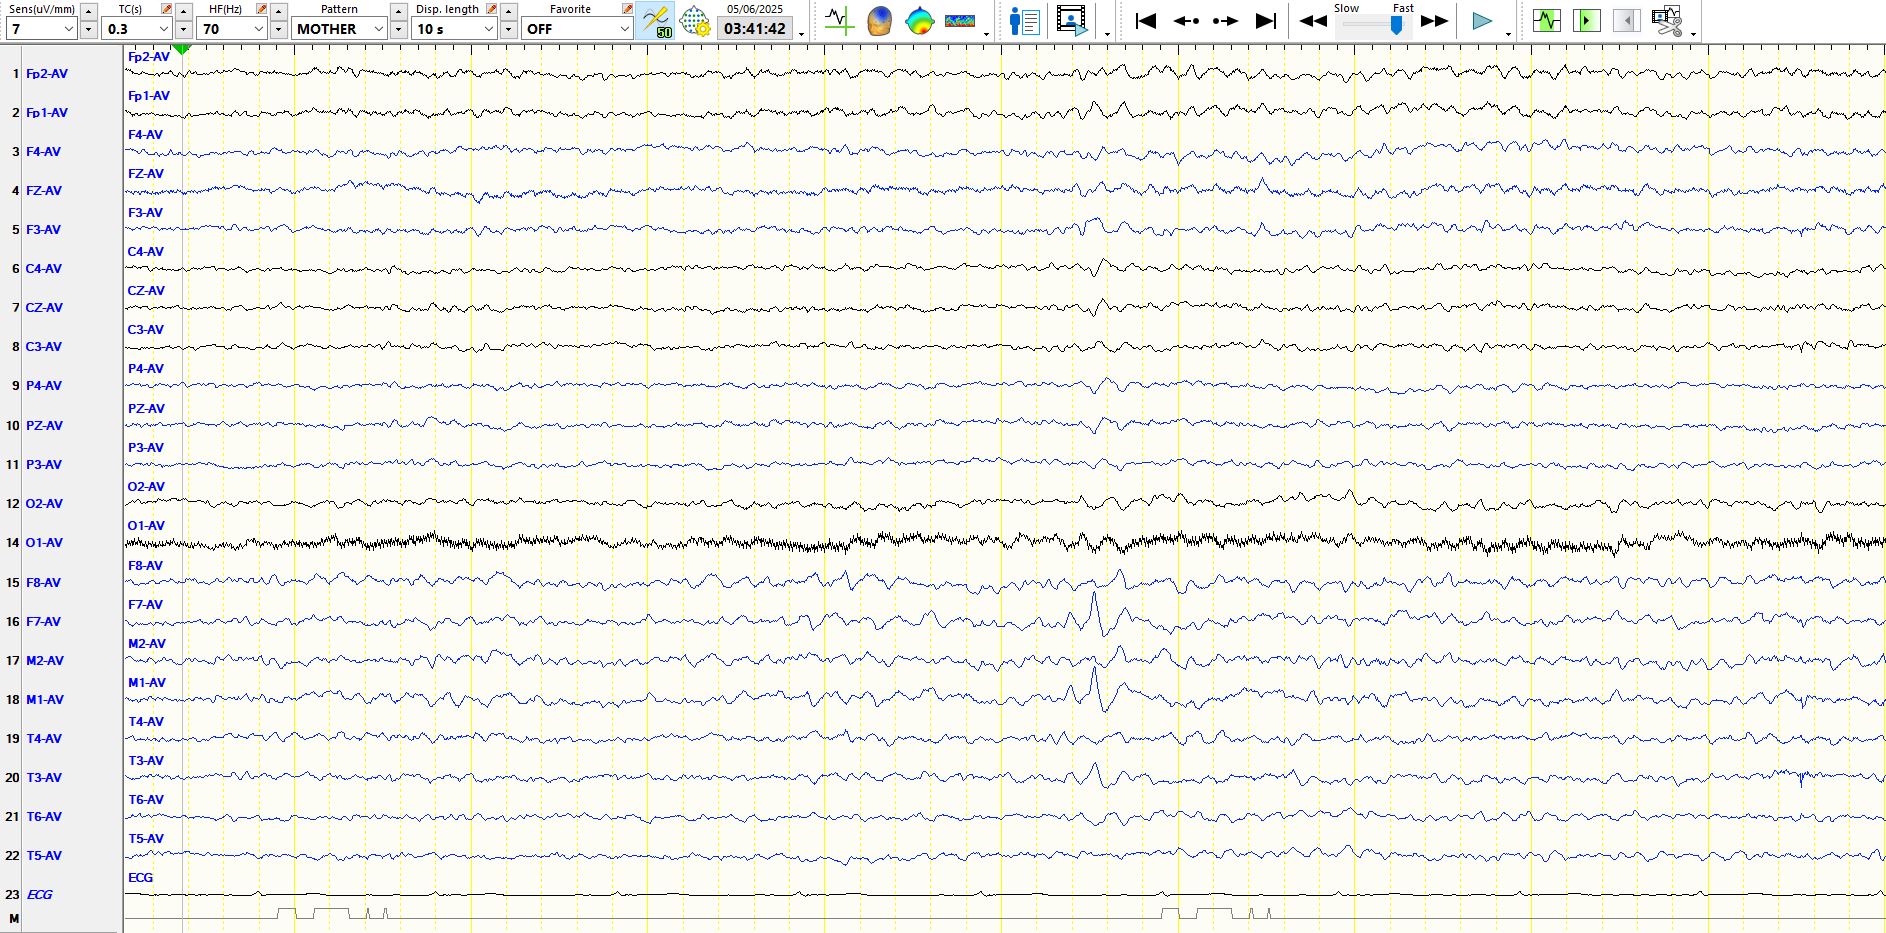Increase sensitivity with the Sens up arrow
This screenshot has height=933, width=1886.
[88, 11]
